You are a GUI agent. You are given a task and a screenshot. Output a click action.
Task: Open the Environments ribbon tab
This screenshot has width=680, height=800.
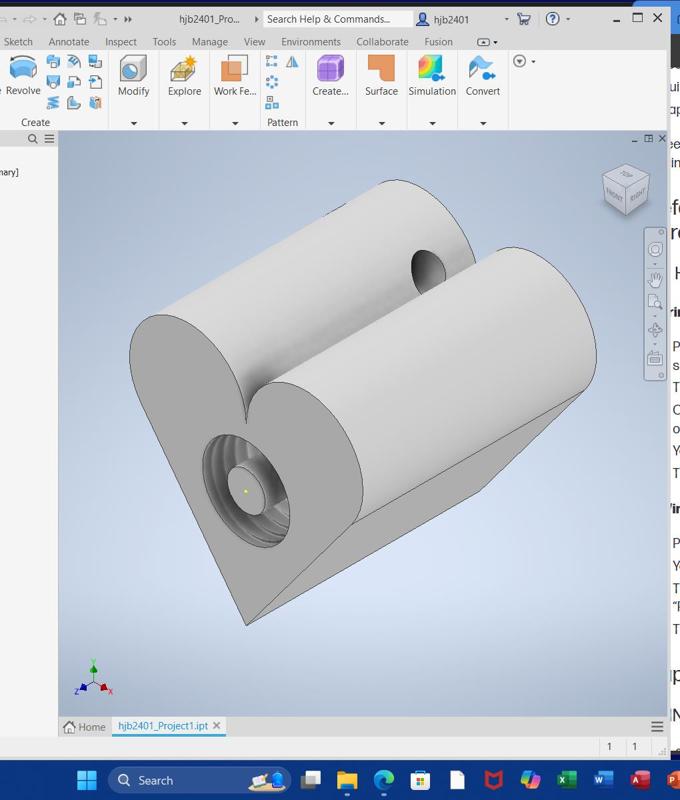click(x=311, y=42)
